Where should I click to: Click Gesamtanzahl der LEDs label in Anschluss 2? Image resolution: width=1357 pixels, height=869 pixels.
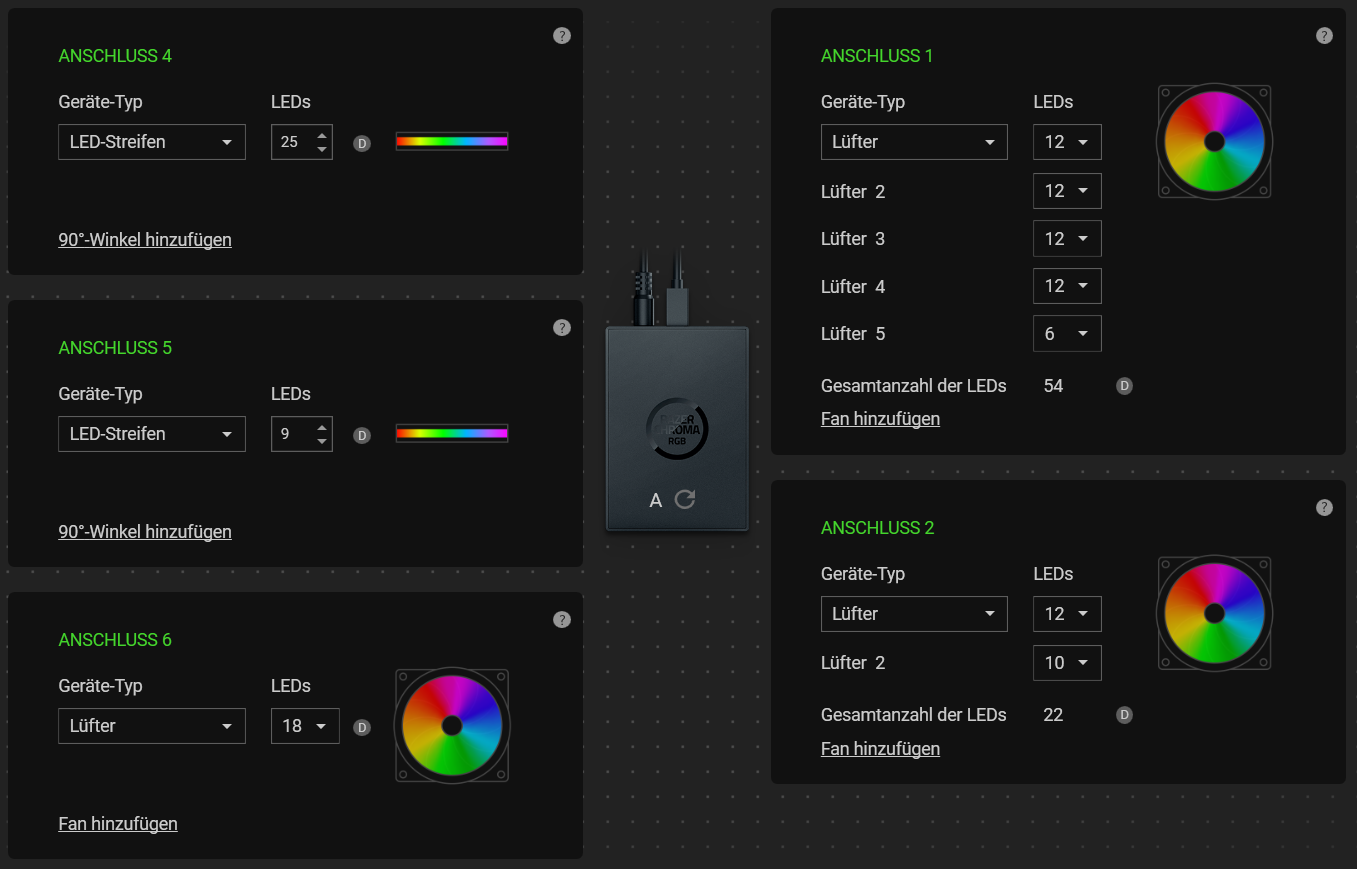913,715
